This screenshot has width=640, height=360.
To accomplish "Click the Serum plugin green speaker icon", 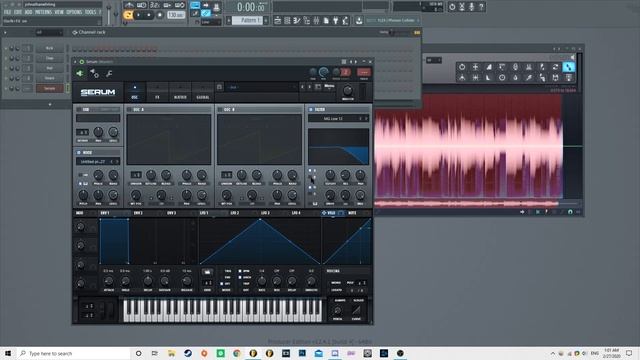I will pos(80,73).
